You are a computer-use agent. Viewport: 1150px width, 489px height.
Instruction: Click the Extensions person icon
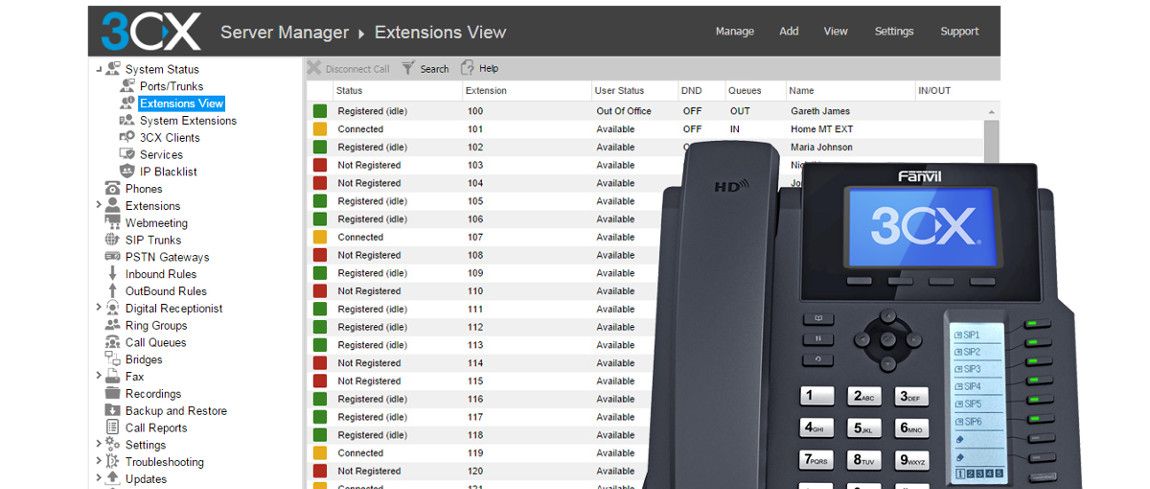112,205
